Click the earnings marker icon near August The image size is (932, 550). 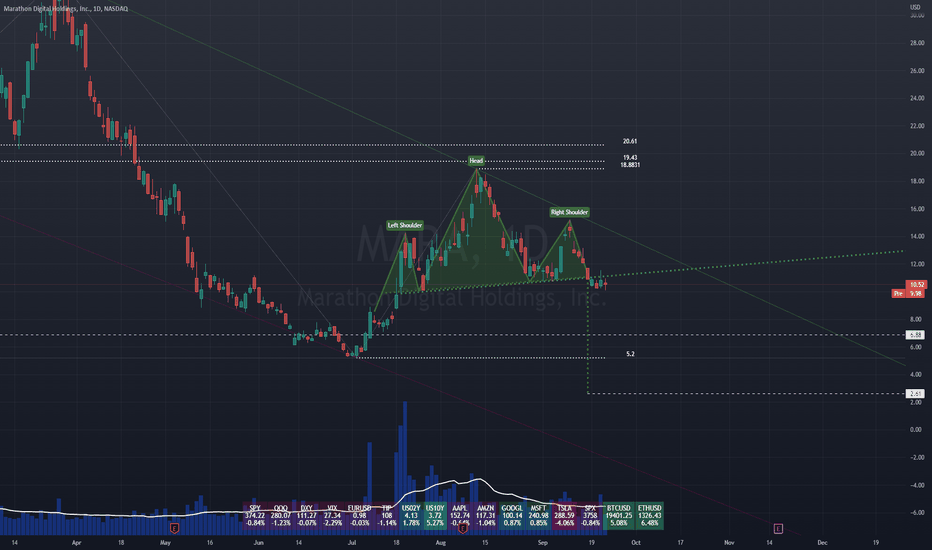[x=462, y=528]
